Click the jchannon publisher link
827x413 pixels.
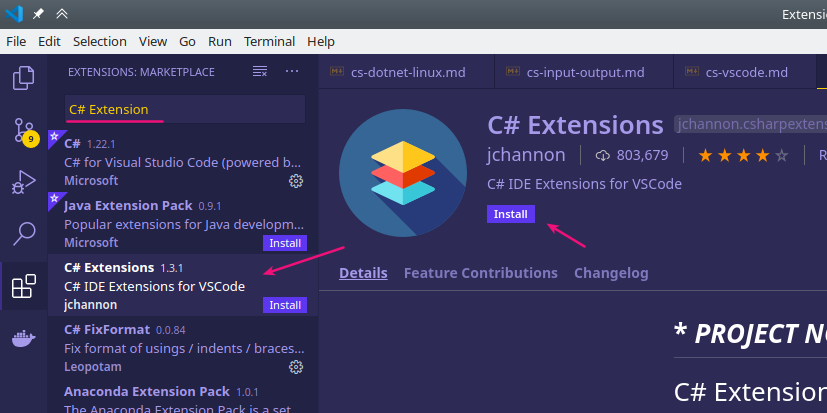526,155
